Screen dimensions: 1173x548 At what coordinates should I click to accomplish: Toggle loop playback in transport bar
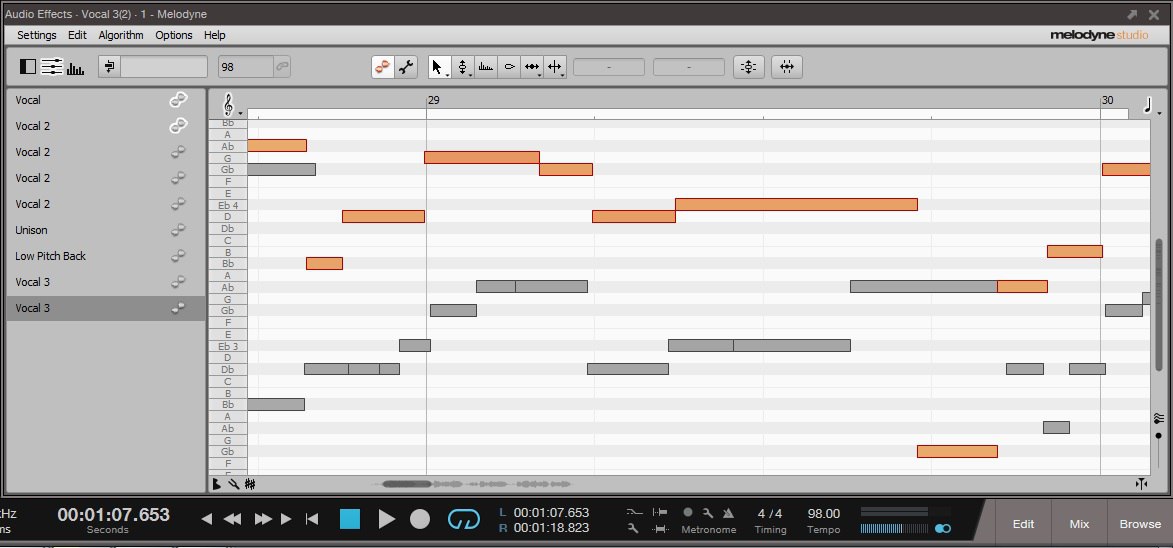(464, 519)
